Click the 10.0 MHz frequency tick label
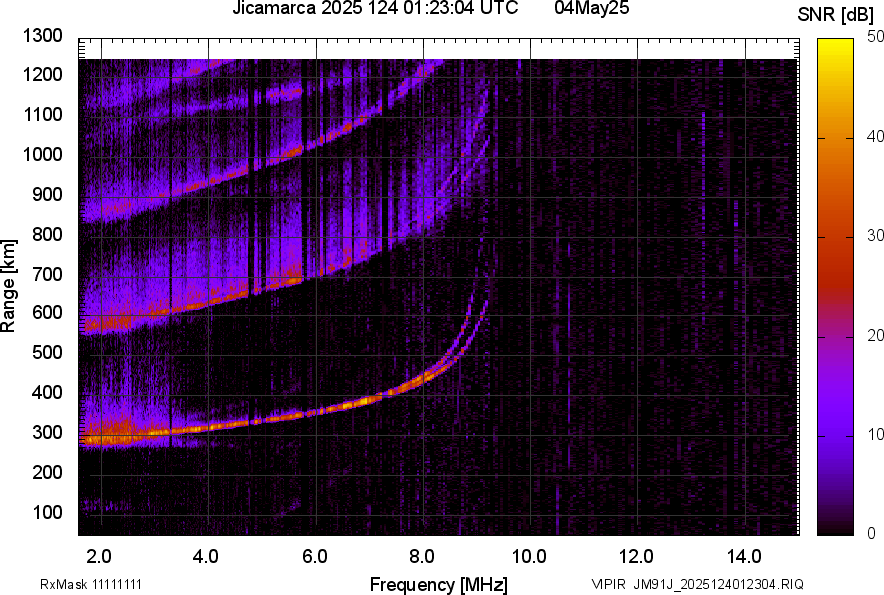The width and height of the screenshot is (884, 595). [529, 557]
